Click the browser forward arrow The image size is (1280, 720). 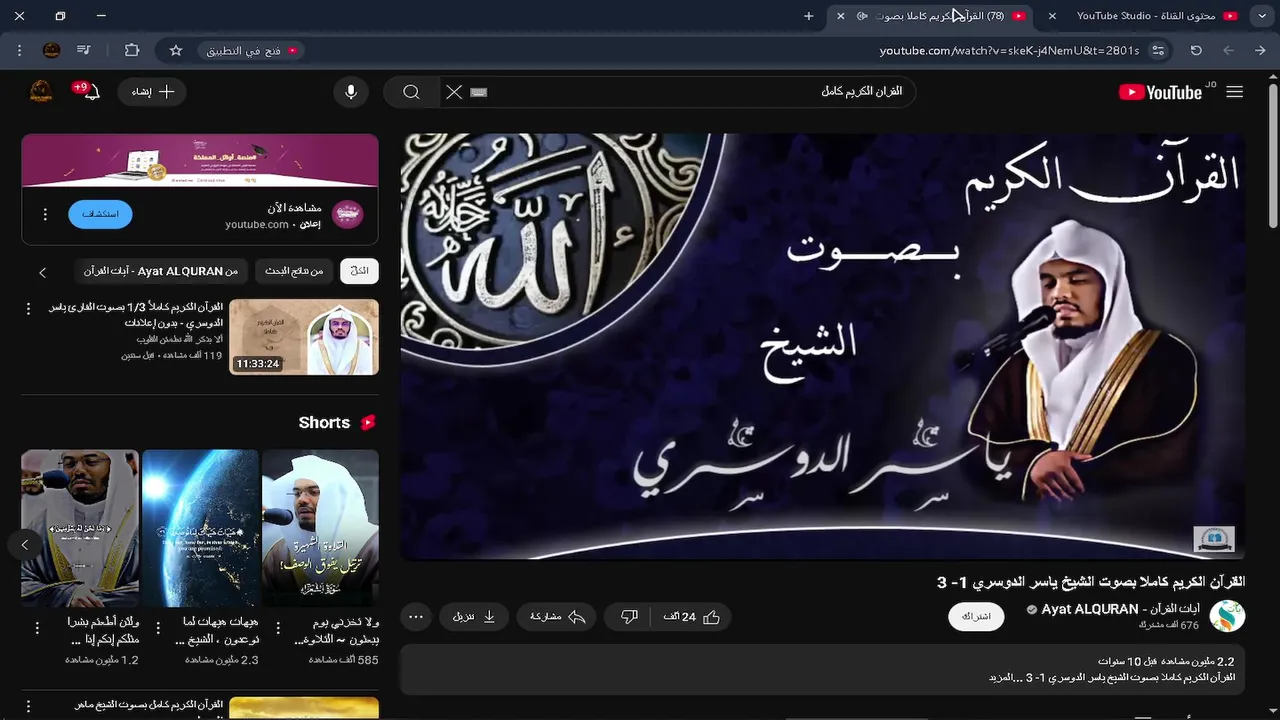[x=1229, y=50]
